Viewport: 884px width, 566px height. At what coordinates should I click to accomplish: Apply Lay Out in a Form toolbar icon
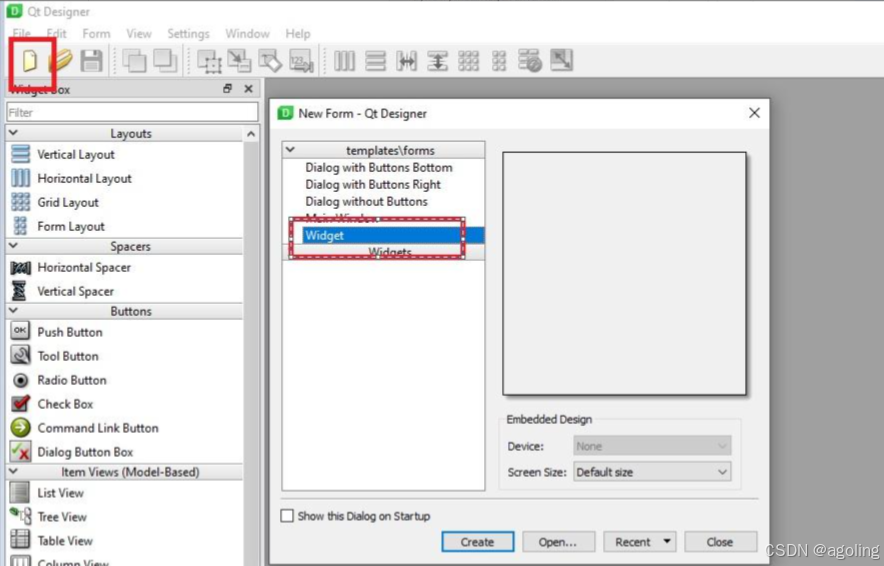(x=499, y=61)
